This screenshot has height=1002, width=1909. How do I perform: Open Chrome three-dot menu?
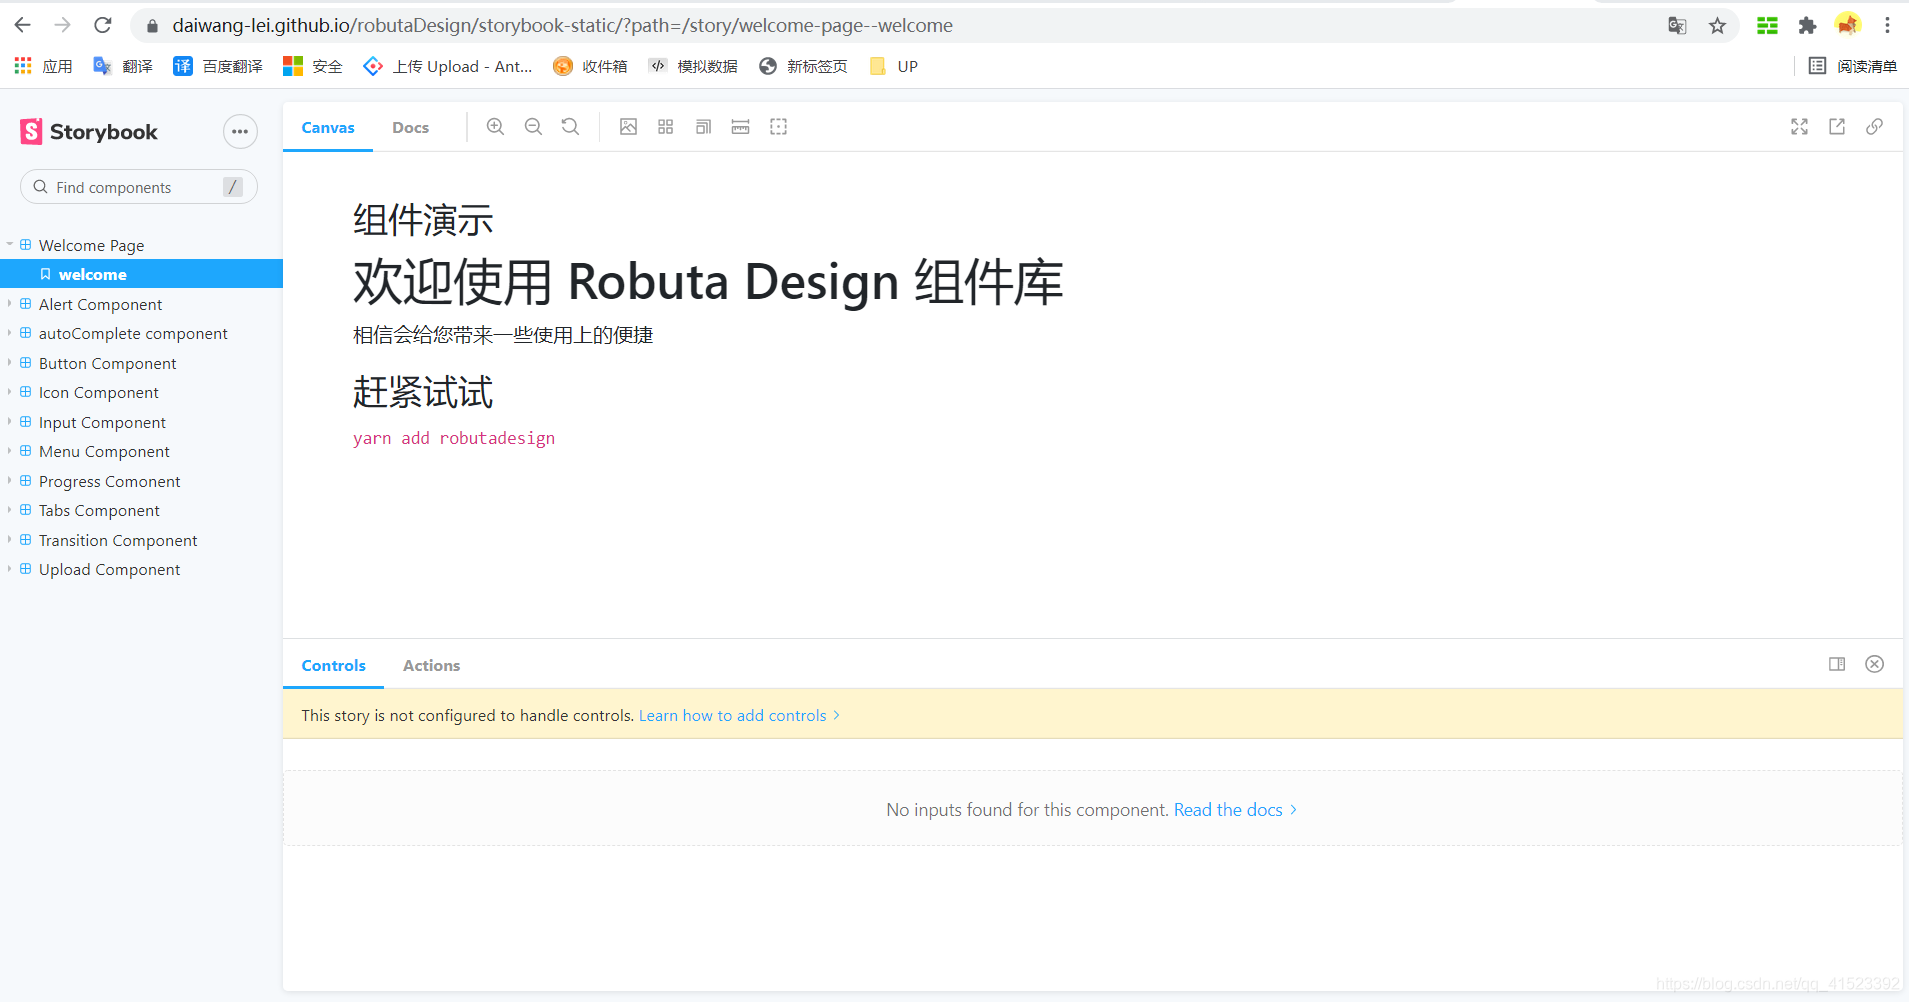pyautogui.click(x=1887, y=26)
